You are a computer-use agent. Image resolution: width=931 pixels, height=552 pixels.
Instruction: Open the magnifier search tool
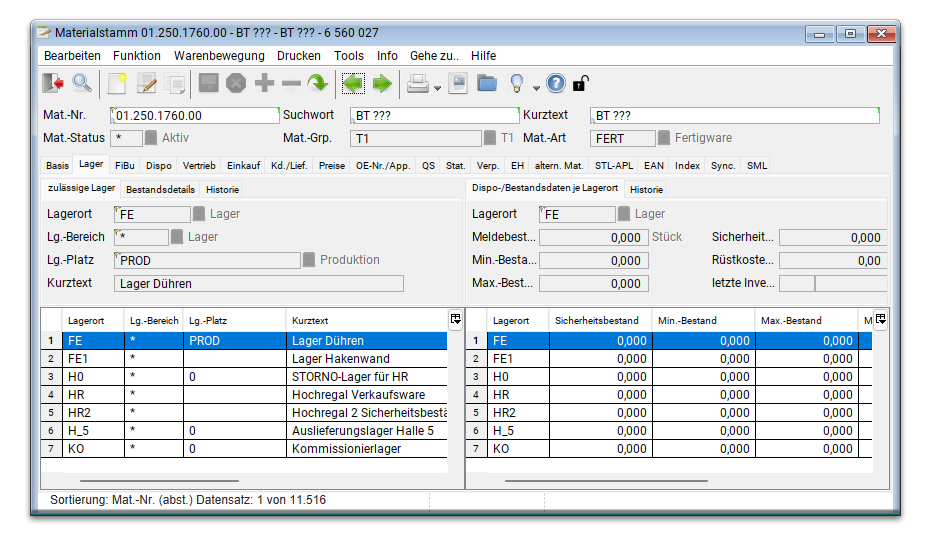82,84
